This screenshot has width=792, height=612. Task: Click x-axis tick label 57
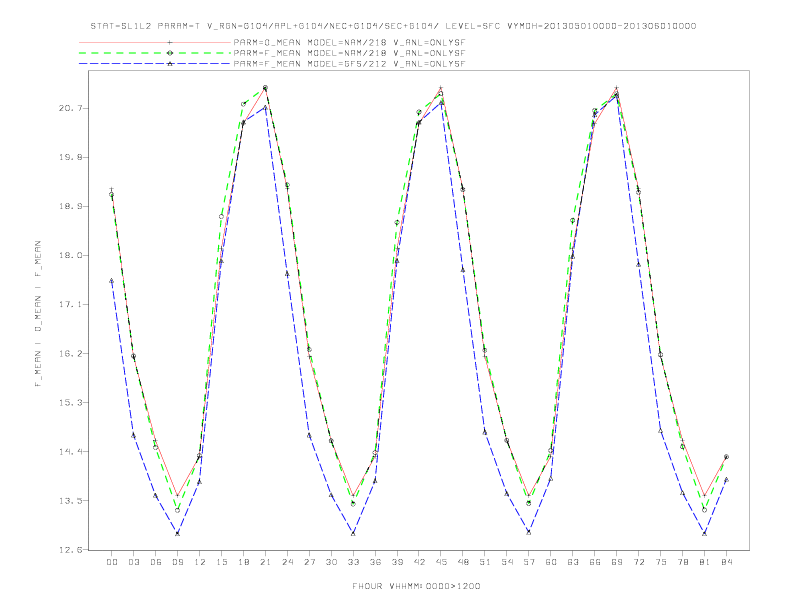click(529, 562)
